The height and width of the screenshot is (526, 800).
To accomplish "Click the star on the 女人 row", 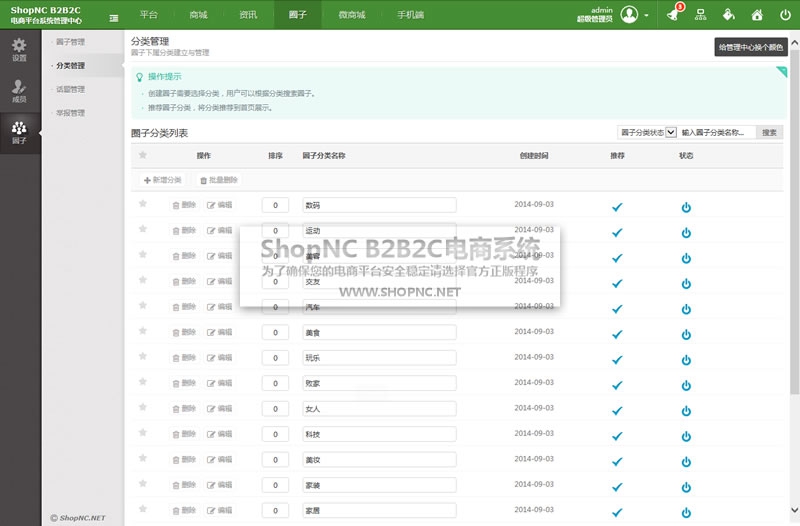I will (143, 408).
